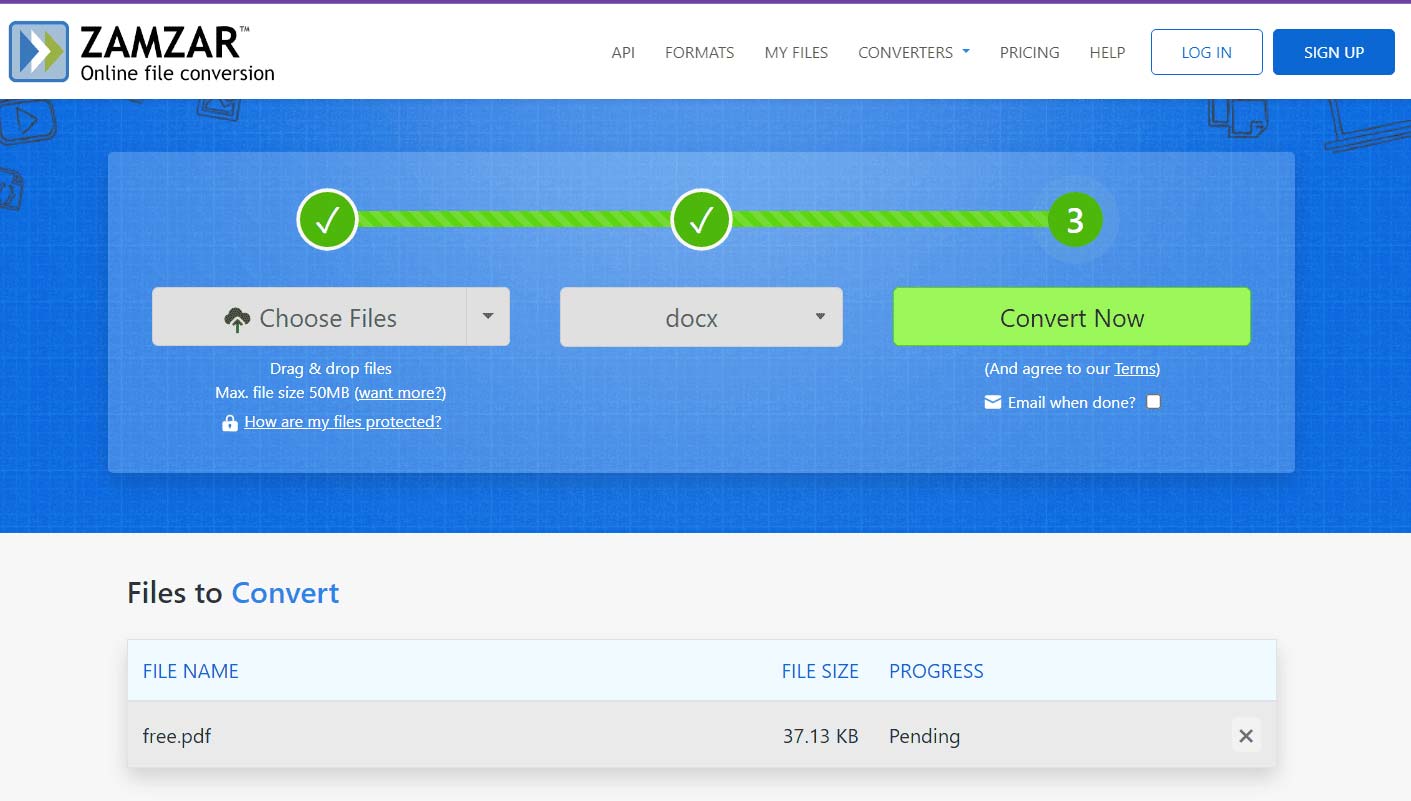Click the padlock icon beside file protection link
The width and height of the screenshot is (1411, 801).
point(229,421)
